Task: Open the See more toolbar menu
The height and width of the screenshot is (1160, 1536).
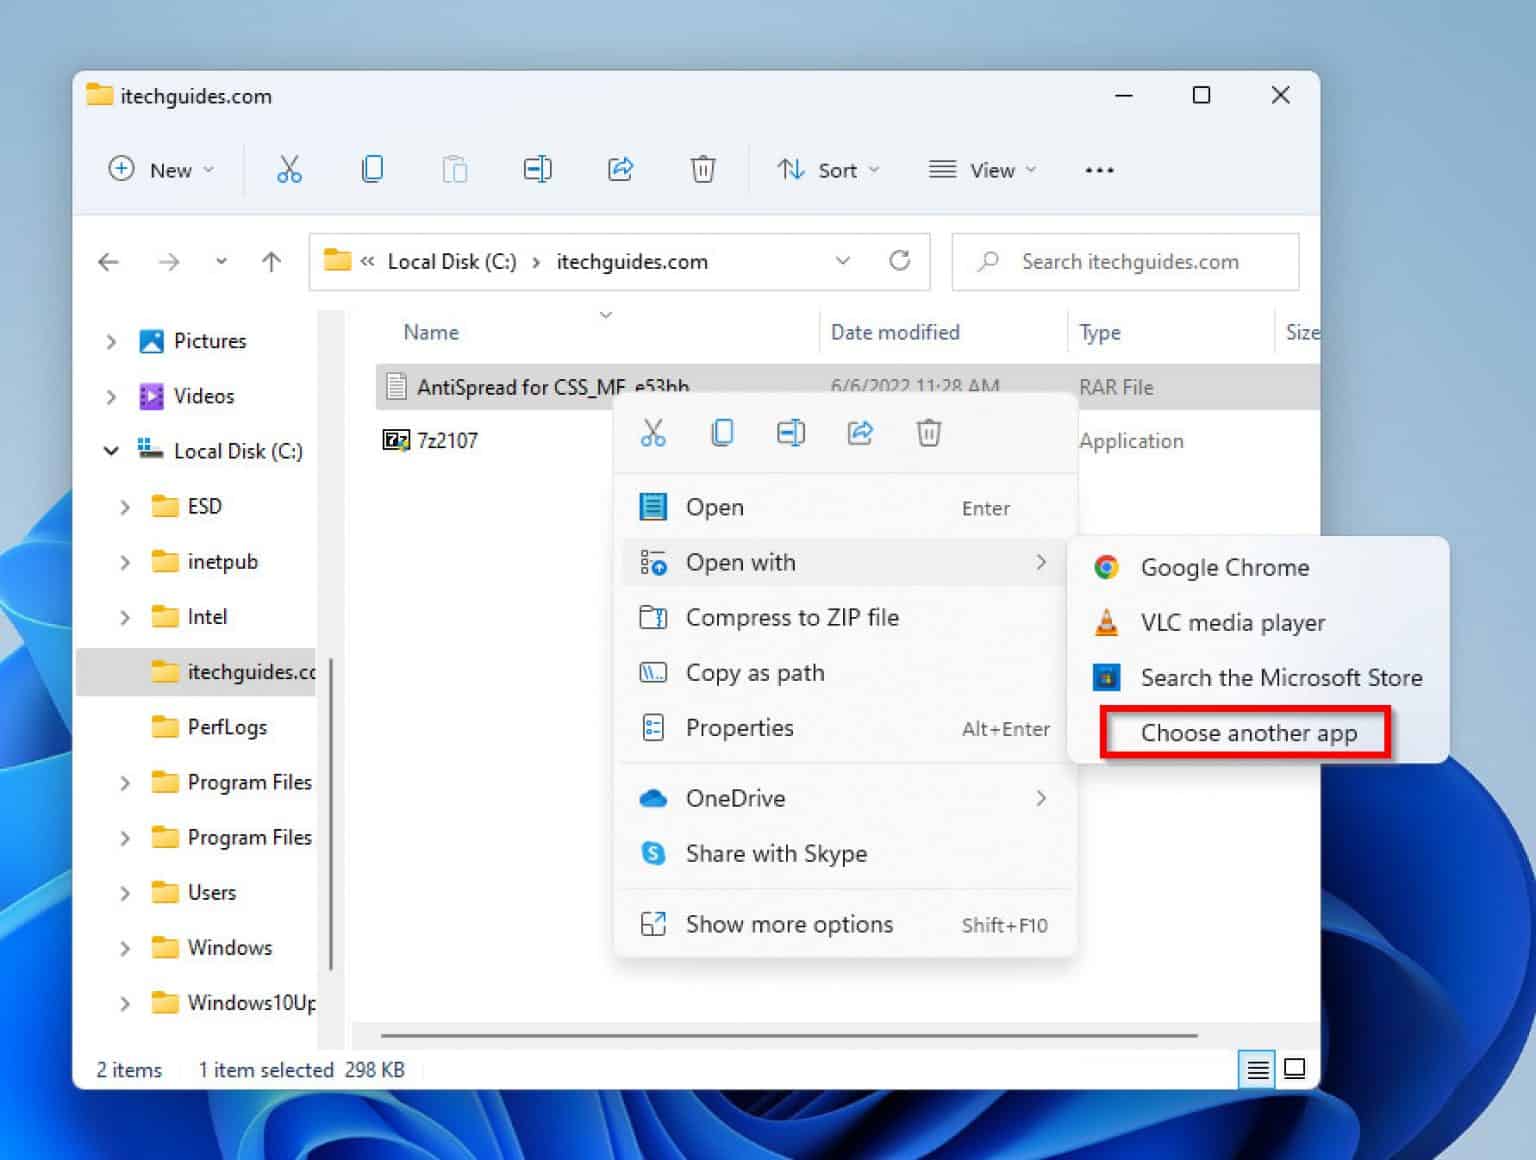Action: (1098, 169)
